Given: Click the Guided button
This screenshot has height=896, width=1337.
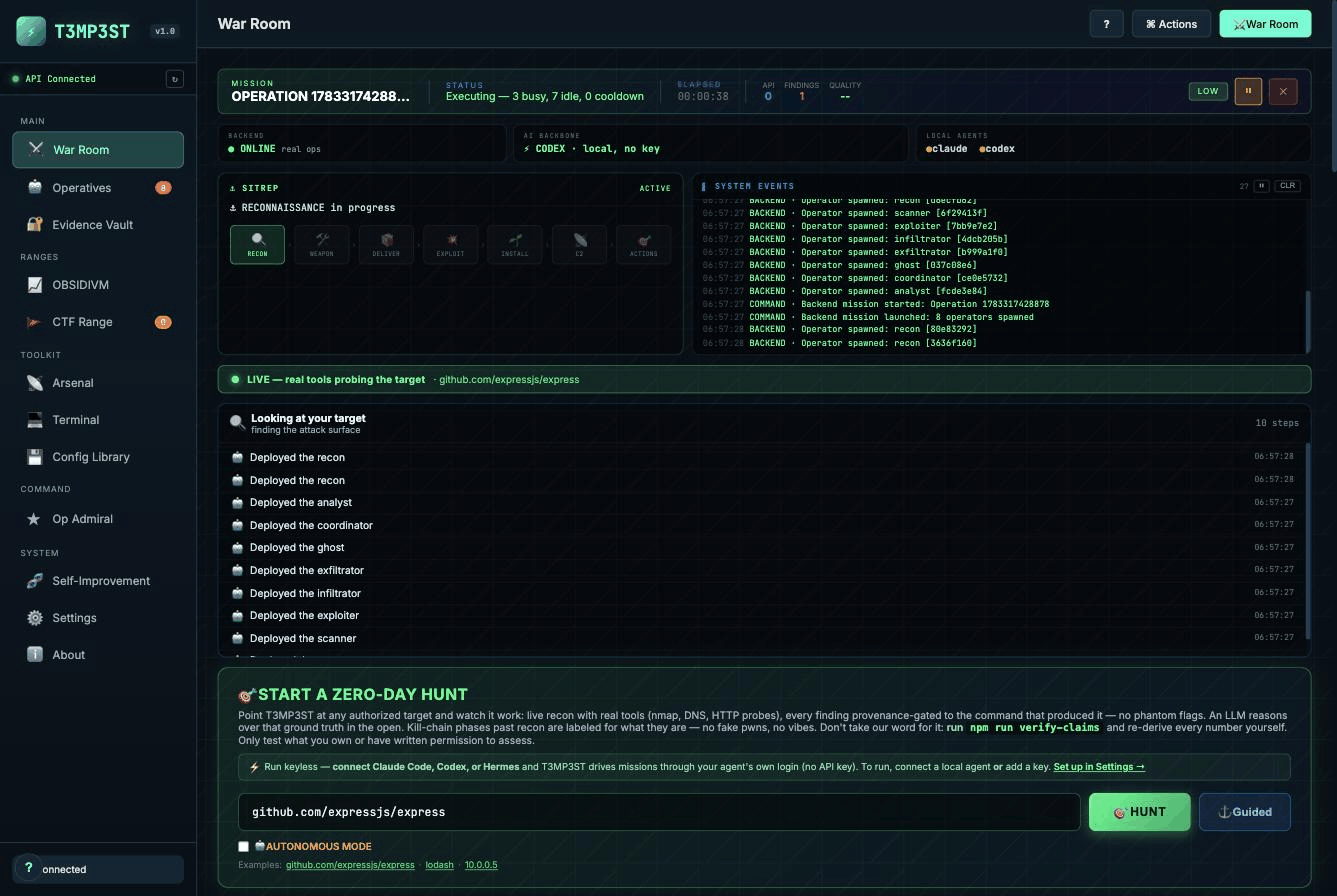Looking at the screenshot, I should [1245, 812].
